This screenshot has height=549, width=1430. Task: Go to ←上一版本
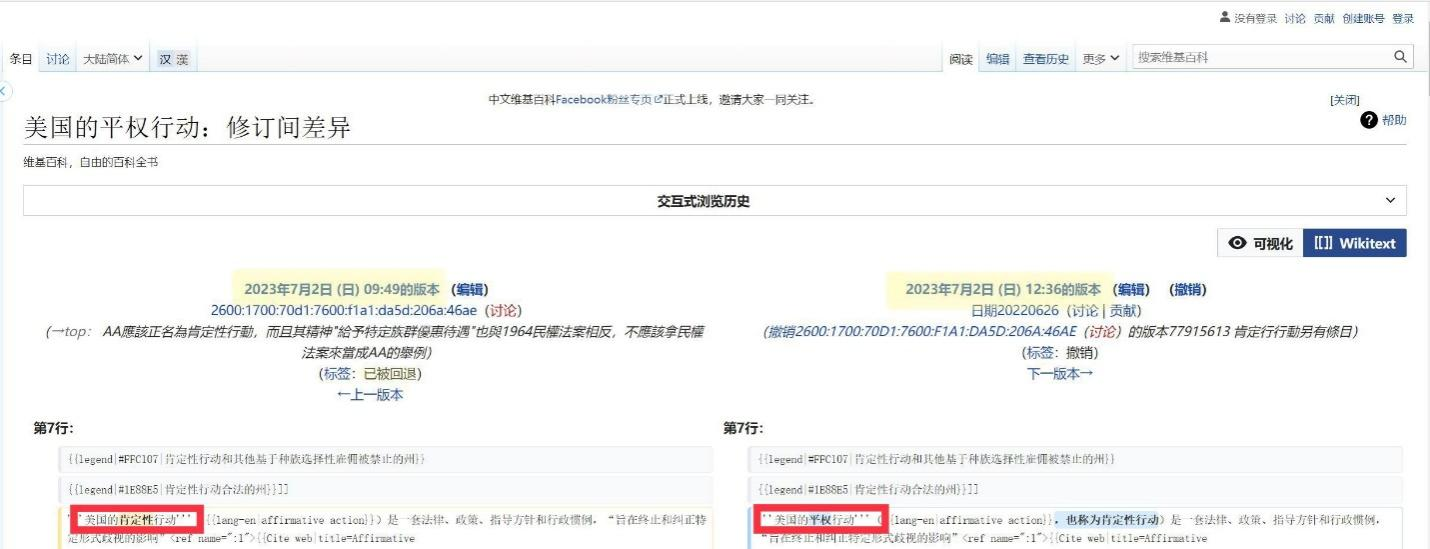click(x=369, y=394)
